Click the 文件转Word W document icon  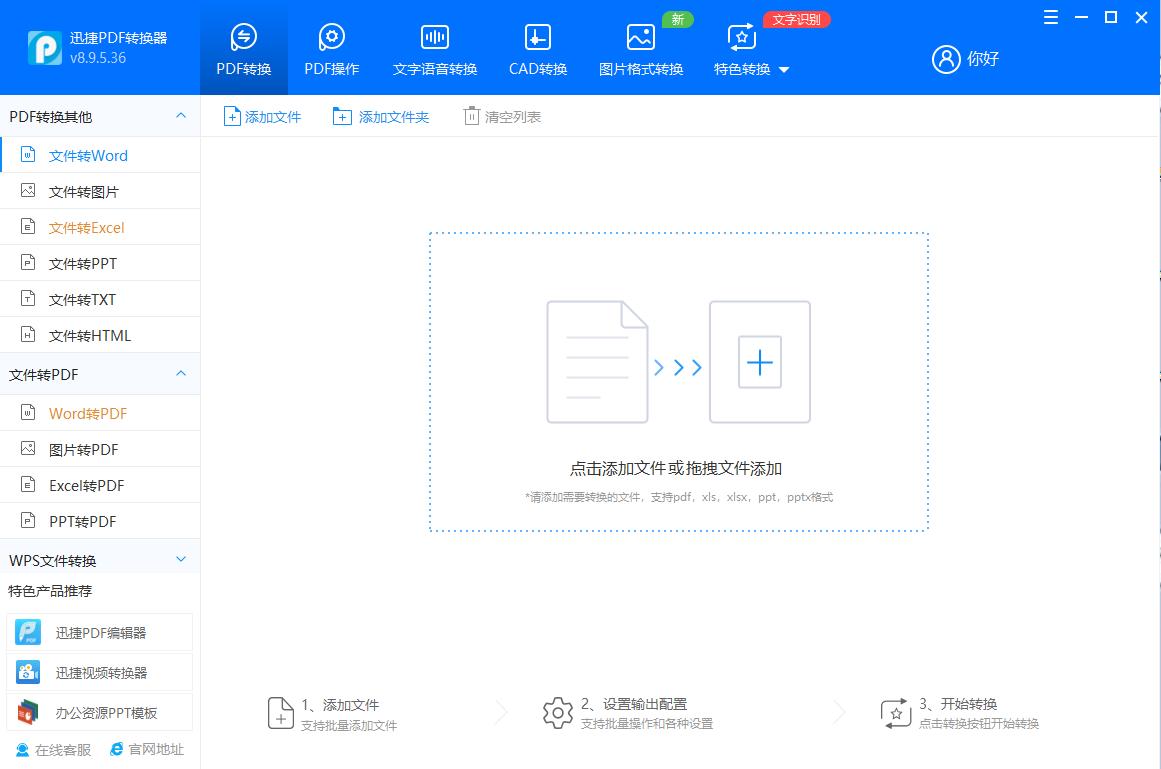(x=28, y=155)
